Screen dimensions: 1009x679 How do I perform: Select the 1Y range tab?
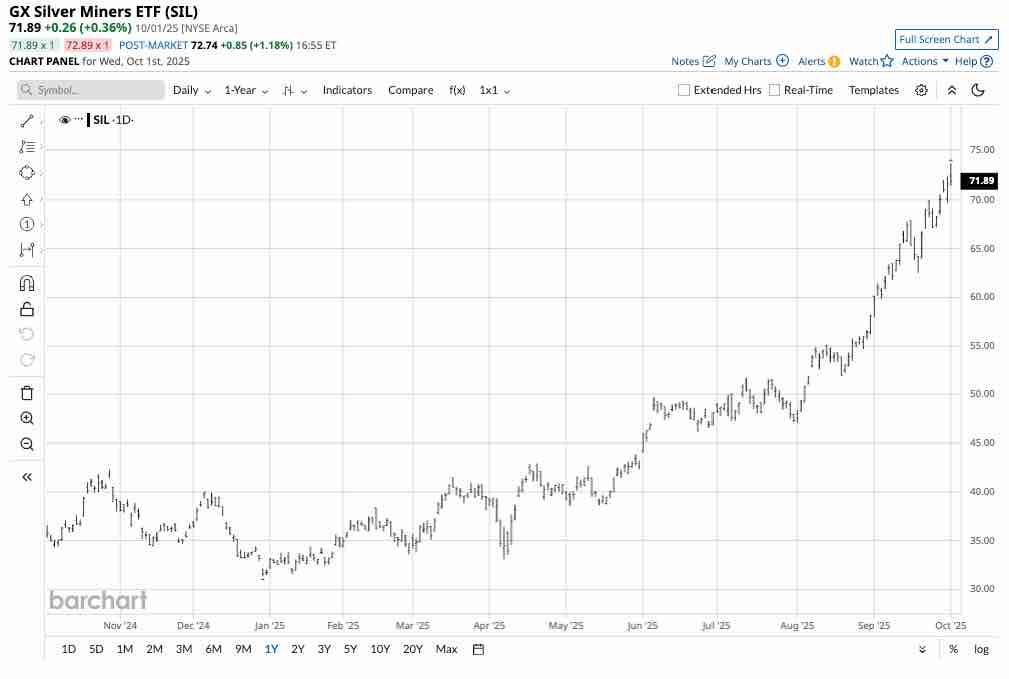pos(272,649)
